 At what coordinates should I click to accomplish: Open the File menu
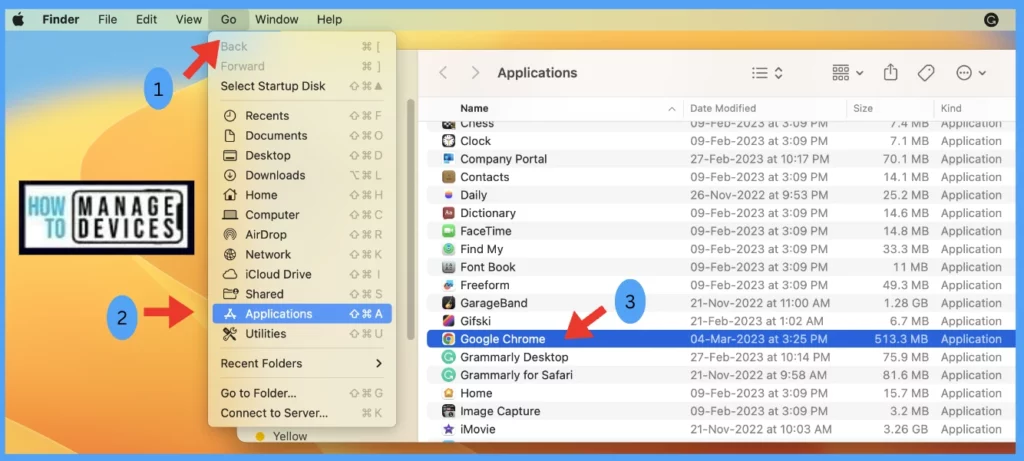click(x=107, y=20)
